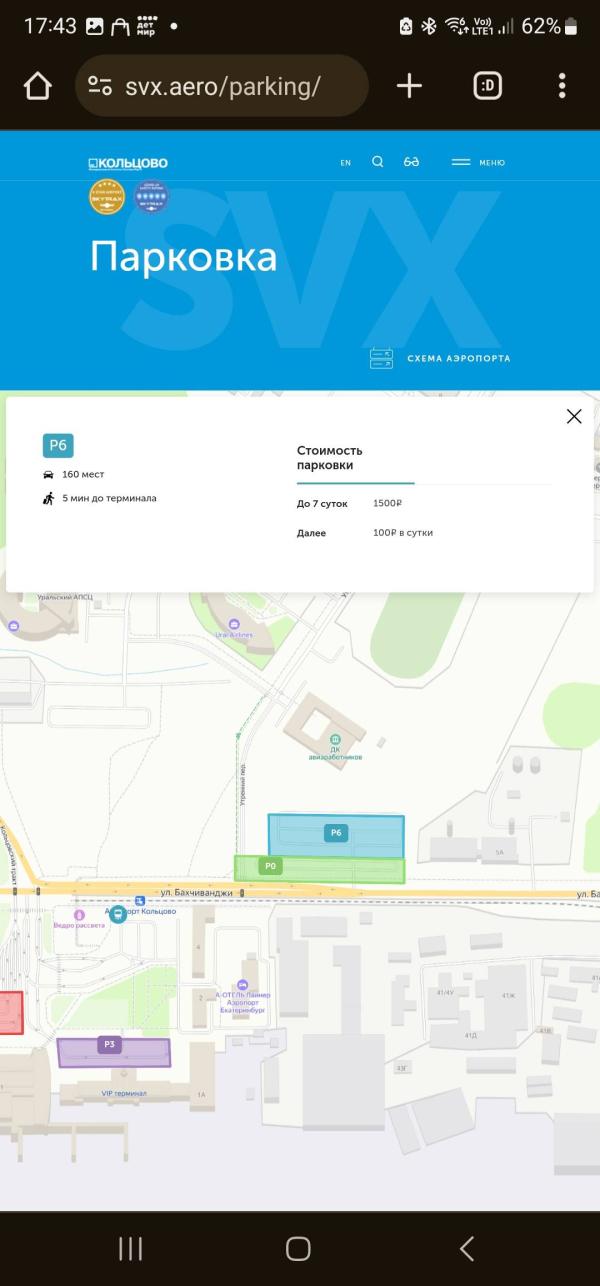The image size is (600, 1286).
Task: Tap the Android recent apps button
Action: [x=130, y=1248]
